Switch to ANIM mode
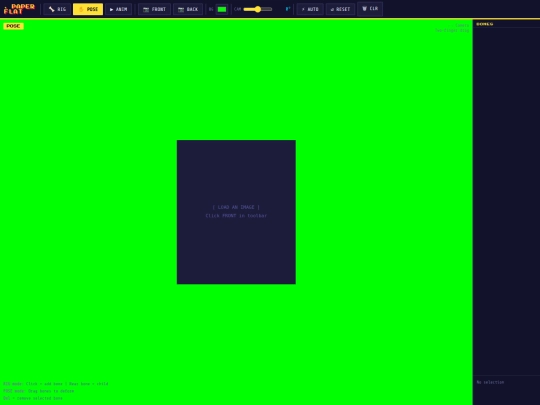Screen dimensions: 540x405 (x=118, y=9)
